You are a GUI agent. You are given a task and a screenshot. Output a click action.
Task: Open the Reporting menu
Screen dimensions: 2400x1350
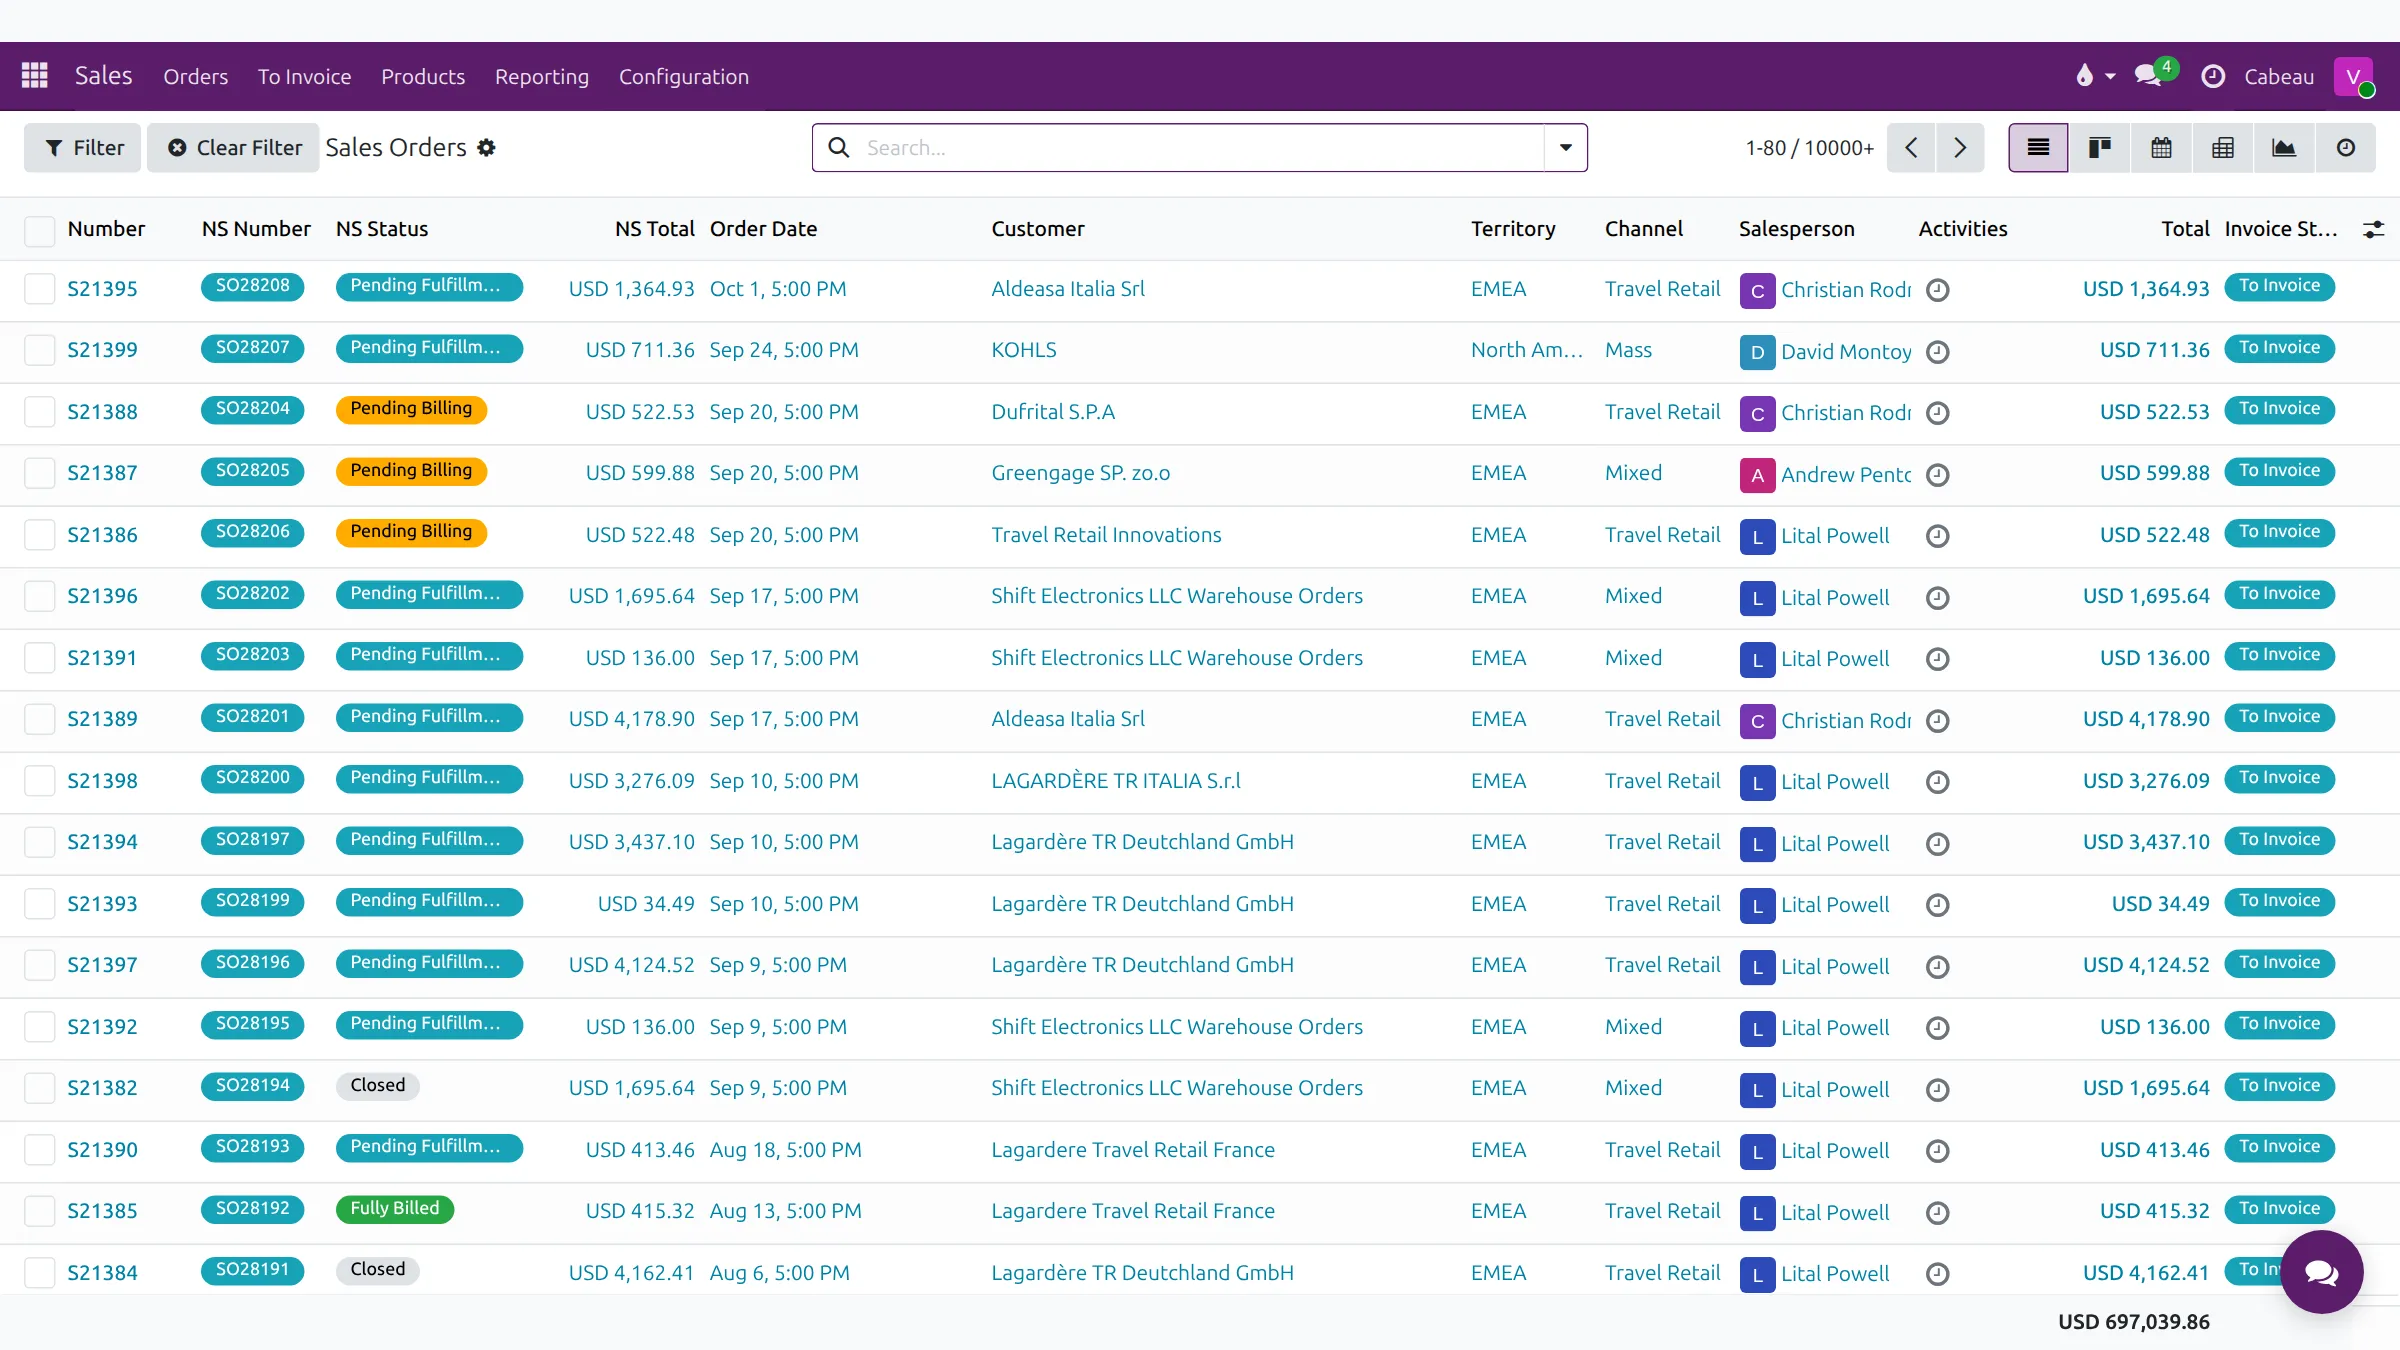[542, 76]
